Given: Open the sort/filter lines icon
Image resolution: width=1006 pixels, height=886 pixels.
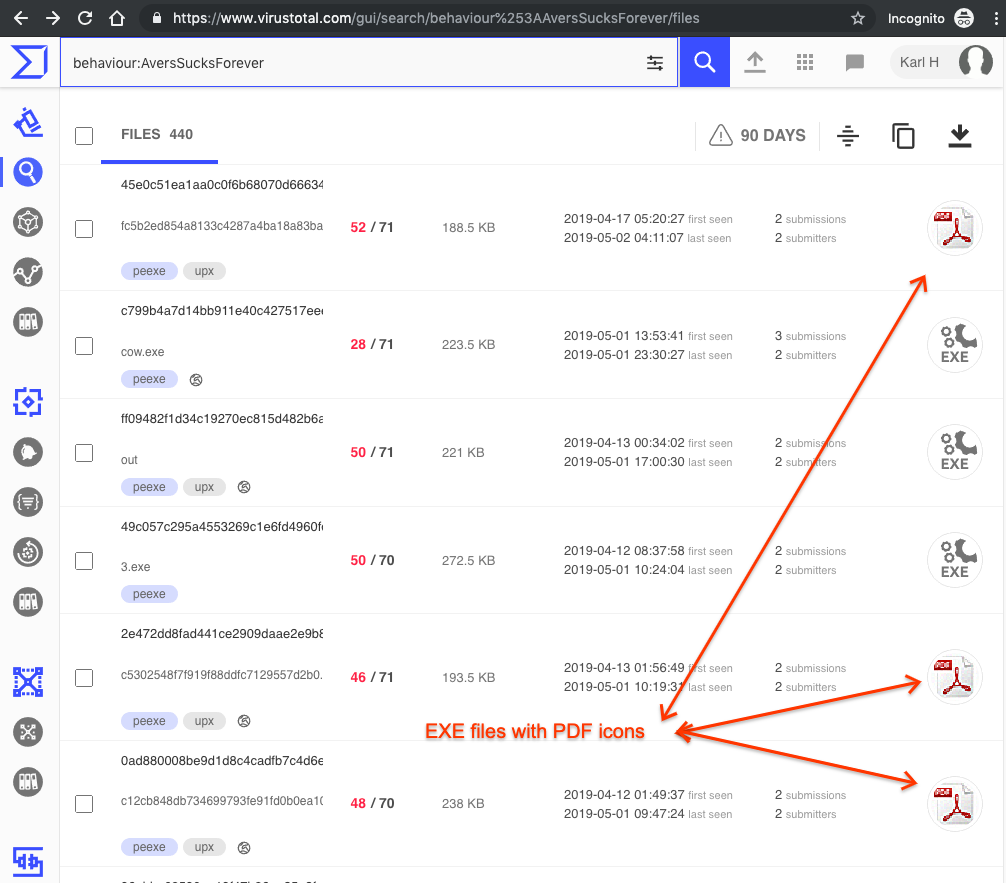Looking at the screenshot, I should point(848,135).
